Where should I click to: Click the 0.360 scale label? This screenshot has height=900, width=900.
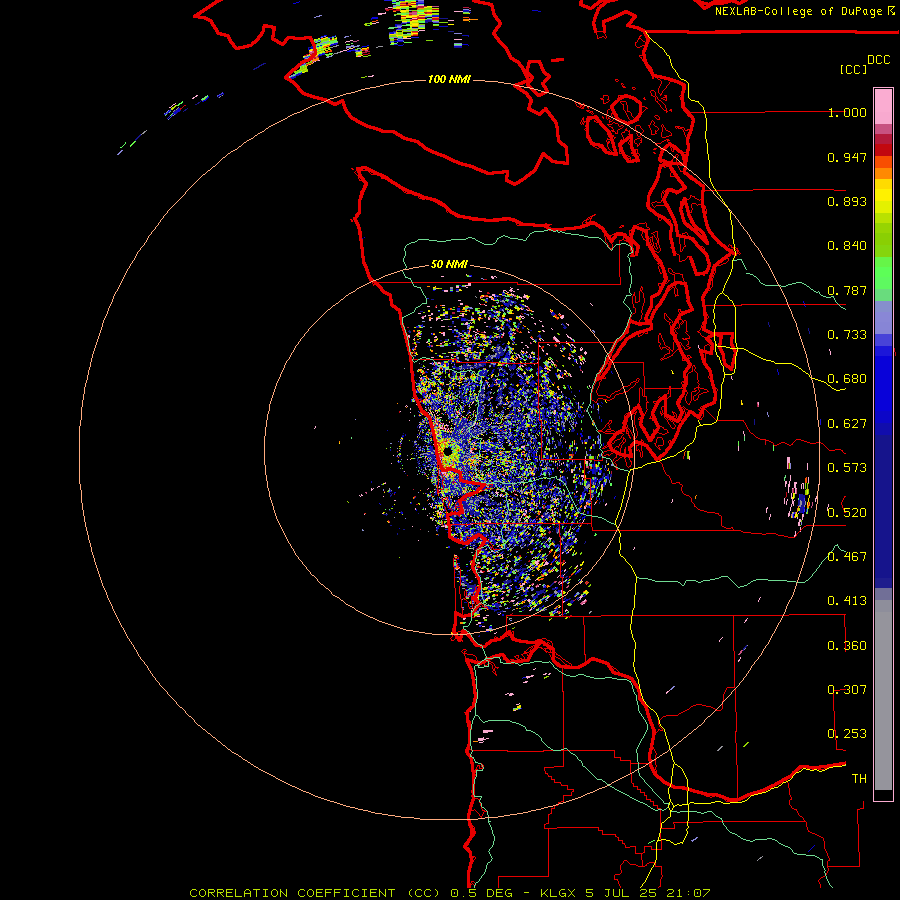[x=847, y=646]
